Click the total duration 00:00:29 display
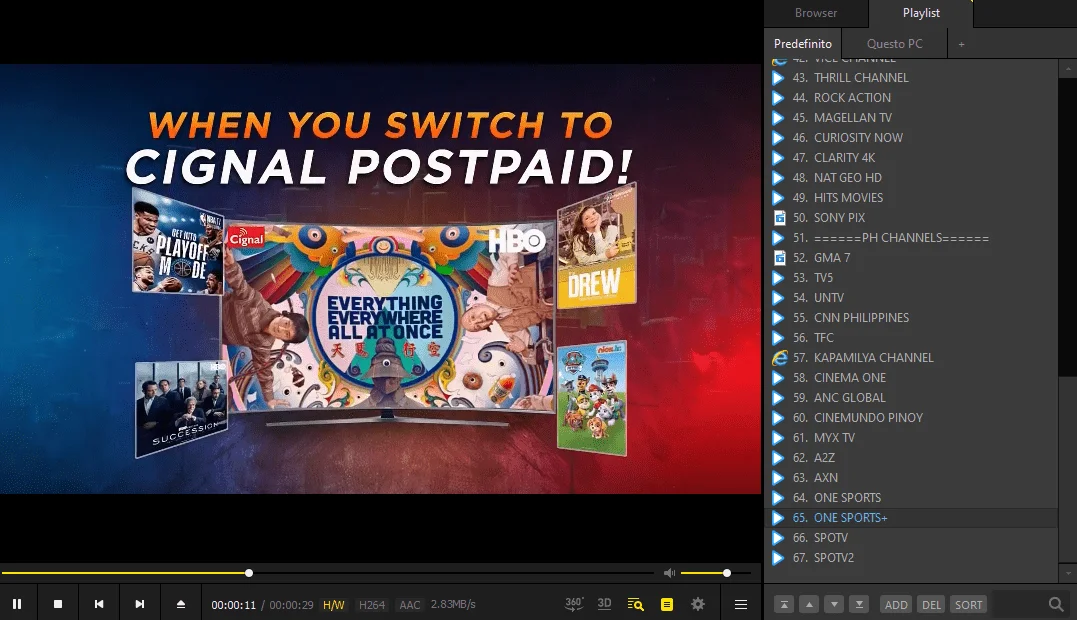 pyautogui.click(x=291, y=605)
